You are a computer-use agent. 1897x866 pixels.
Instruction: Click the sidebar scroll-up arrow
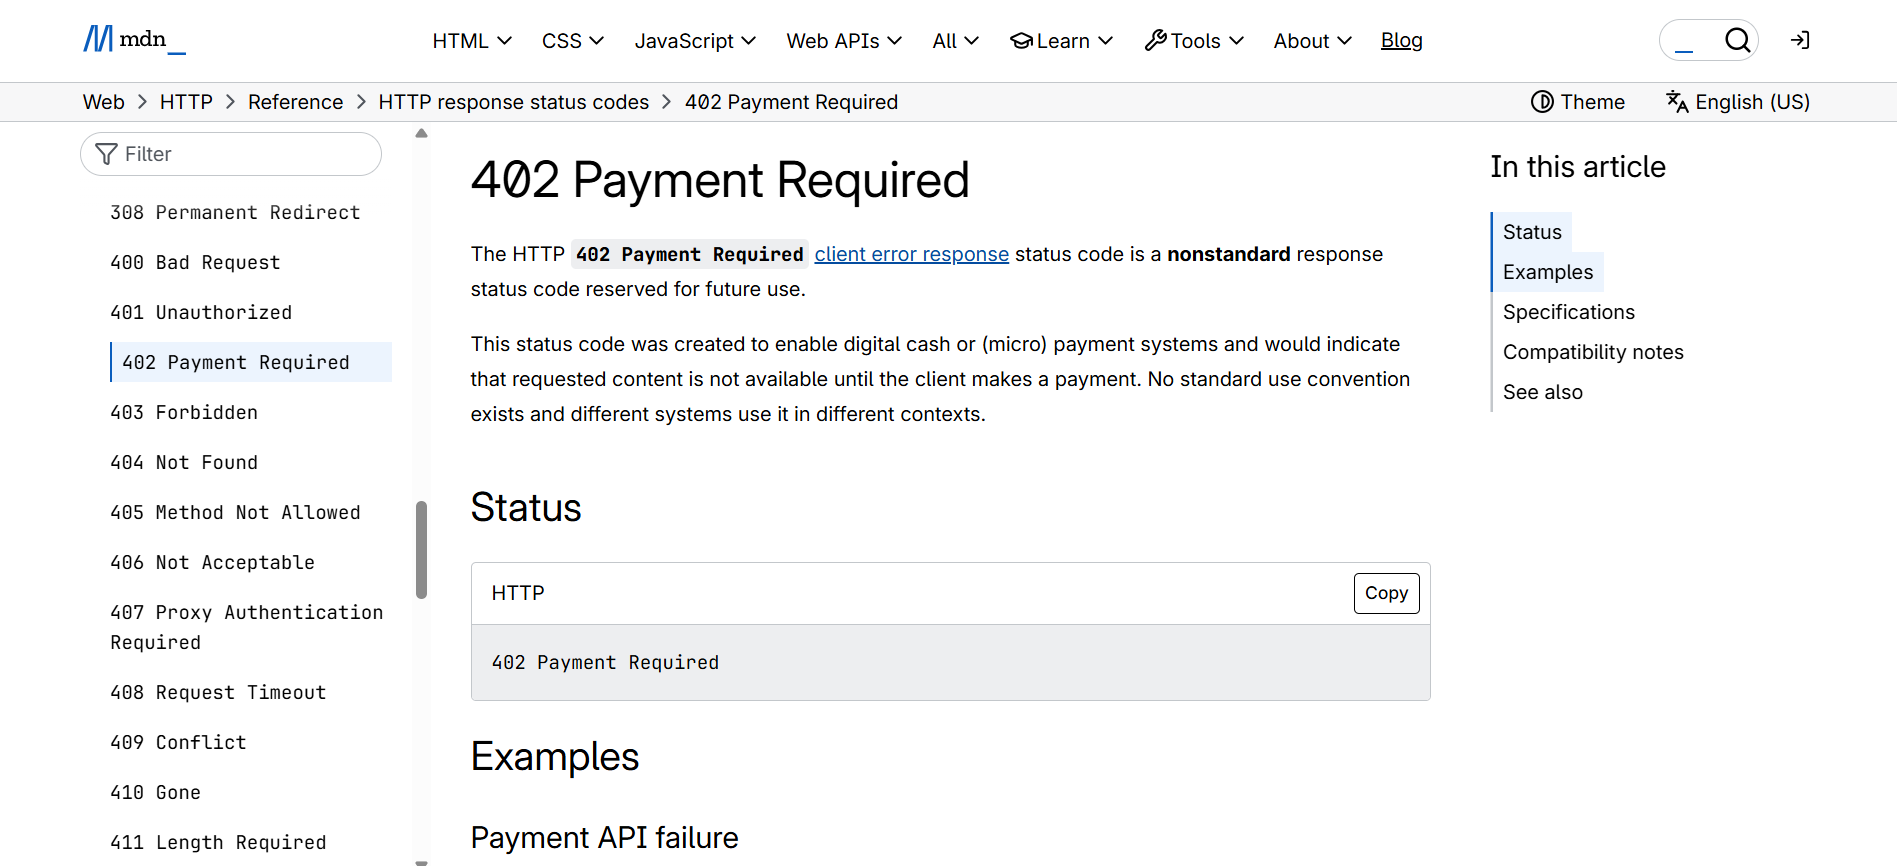421,133
